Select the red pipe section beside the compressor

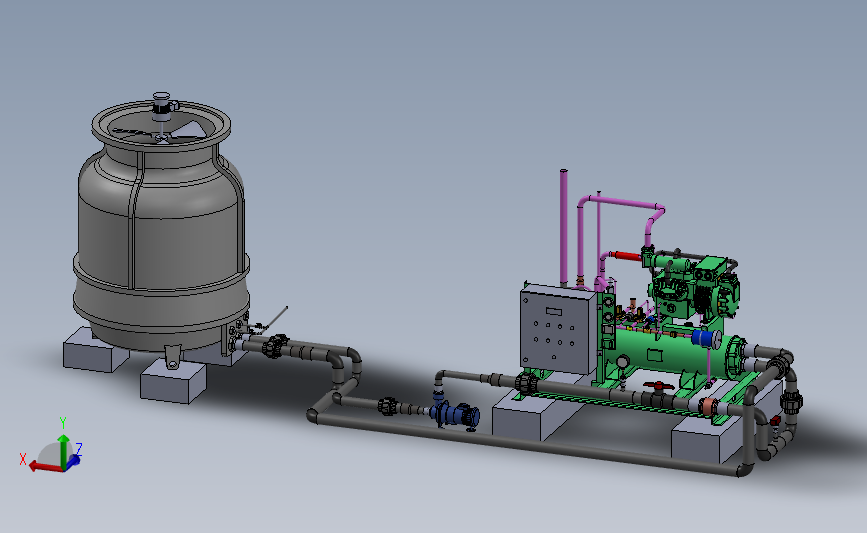point(626,256)
